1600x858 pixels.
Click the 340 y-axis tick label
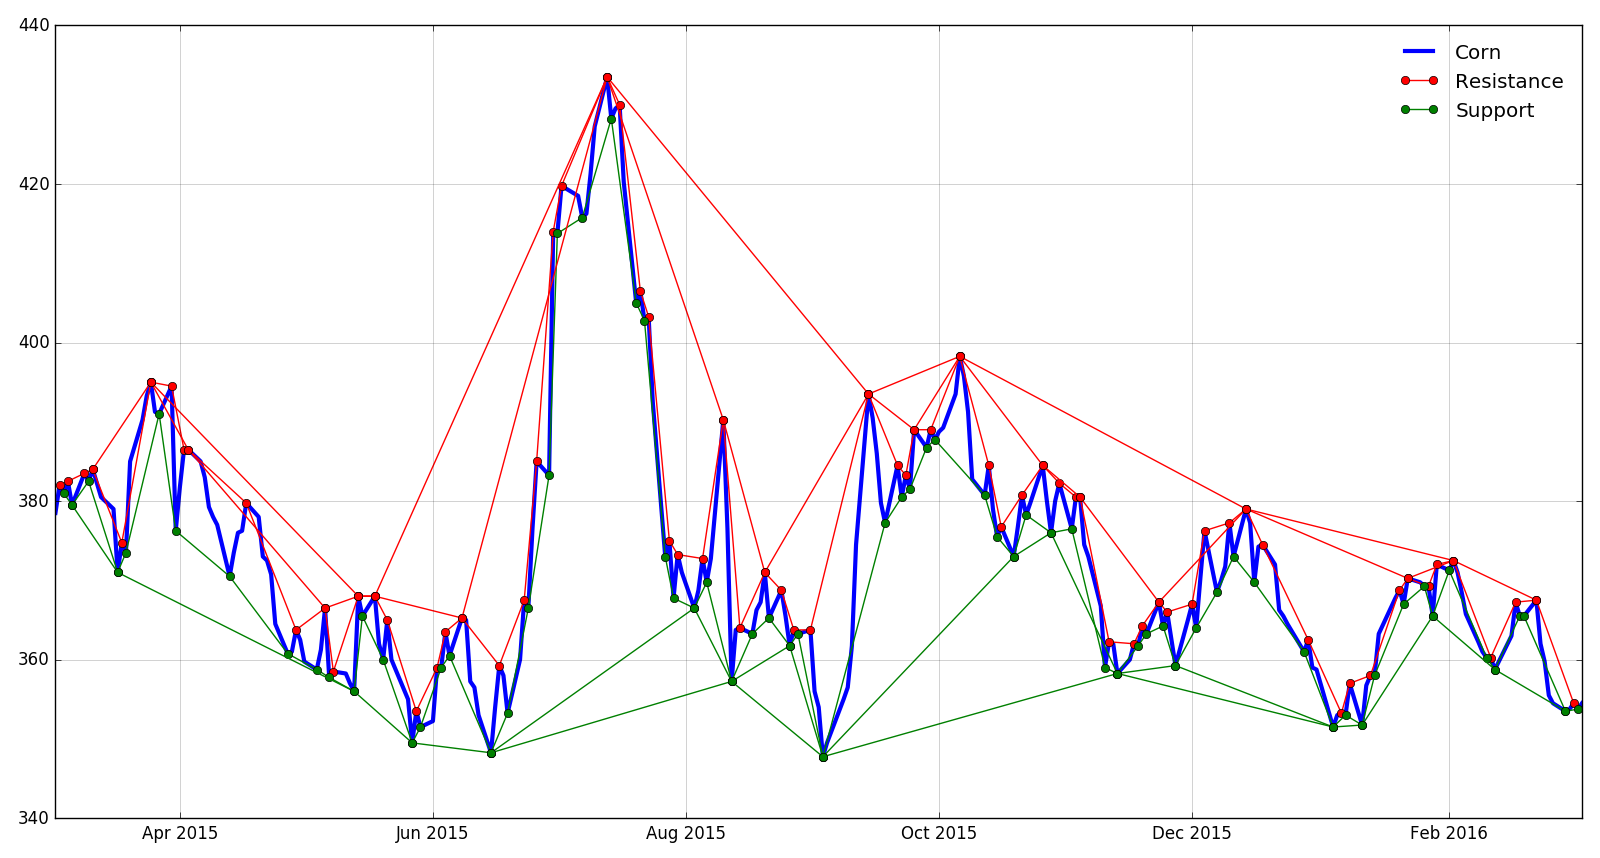pos(35,818)
